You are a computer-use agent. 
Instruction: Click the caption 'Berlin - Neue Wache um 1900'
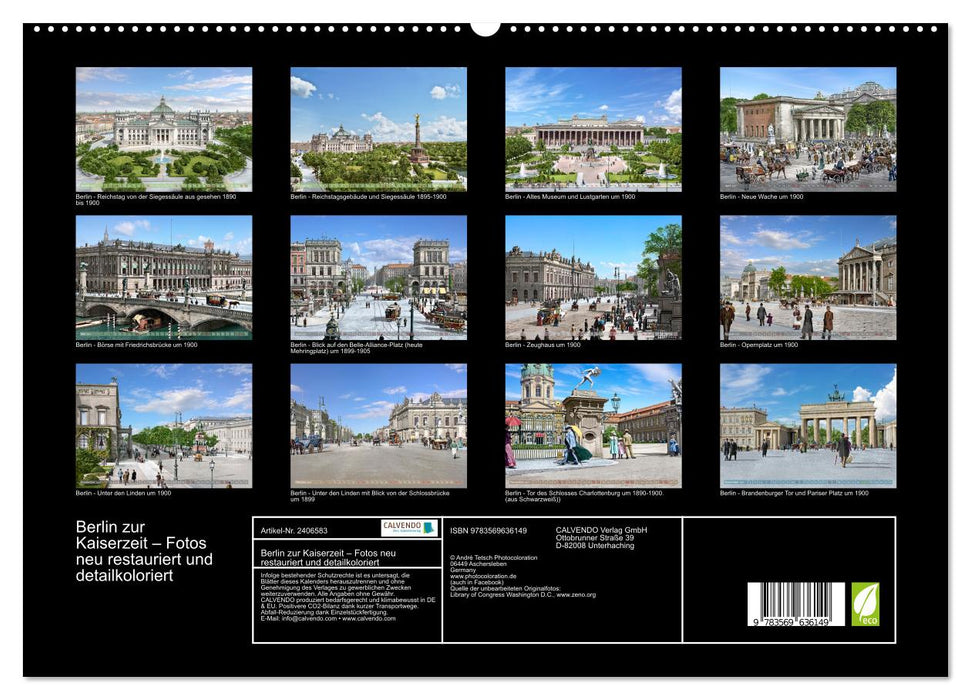tap(762, 196)
